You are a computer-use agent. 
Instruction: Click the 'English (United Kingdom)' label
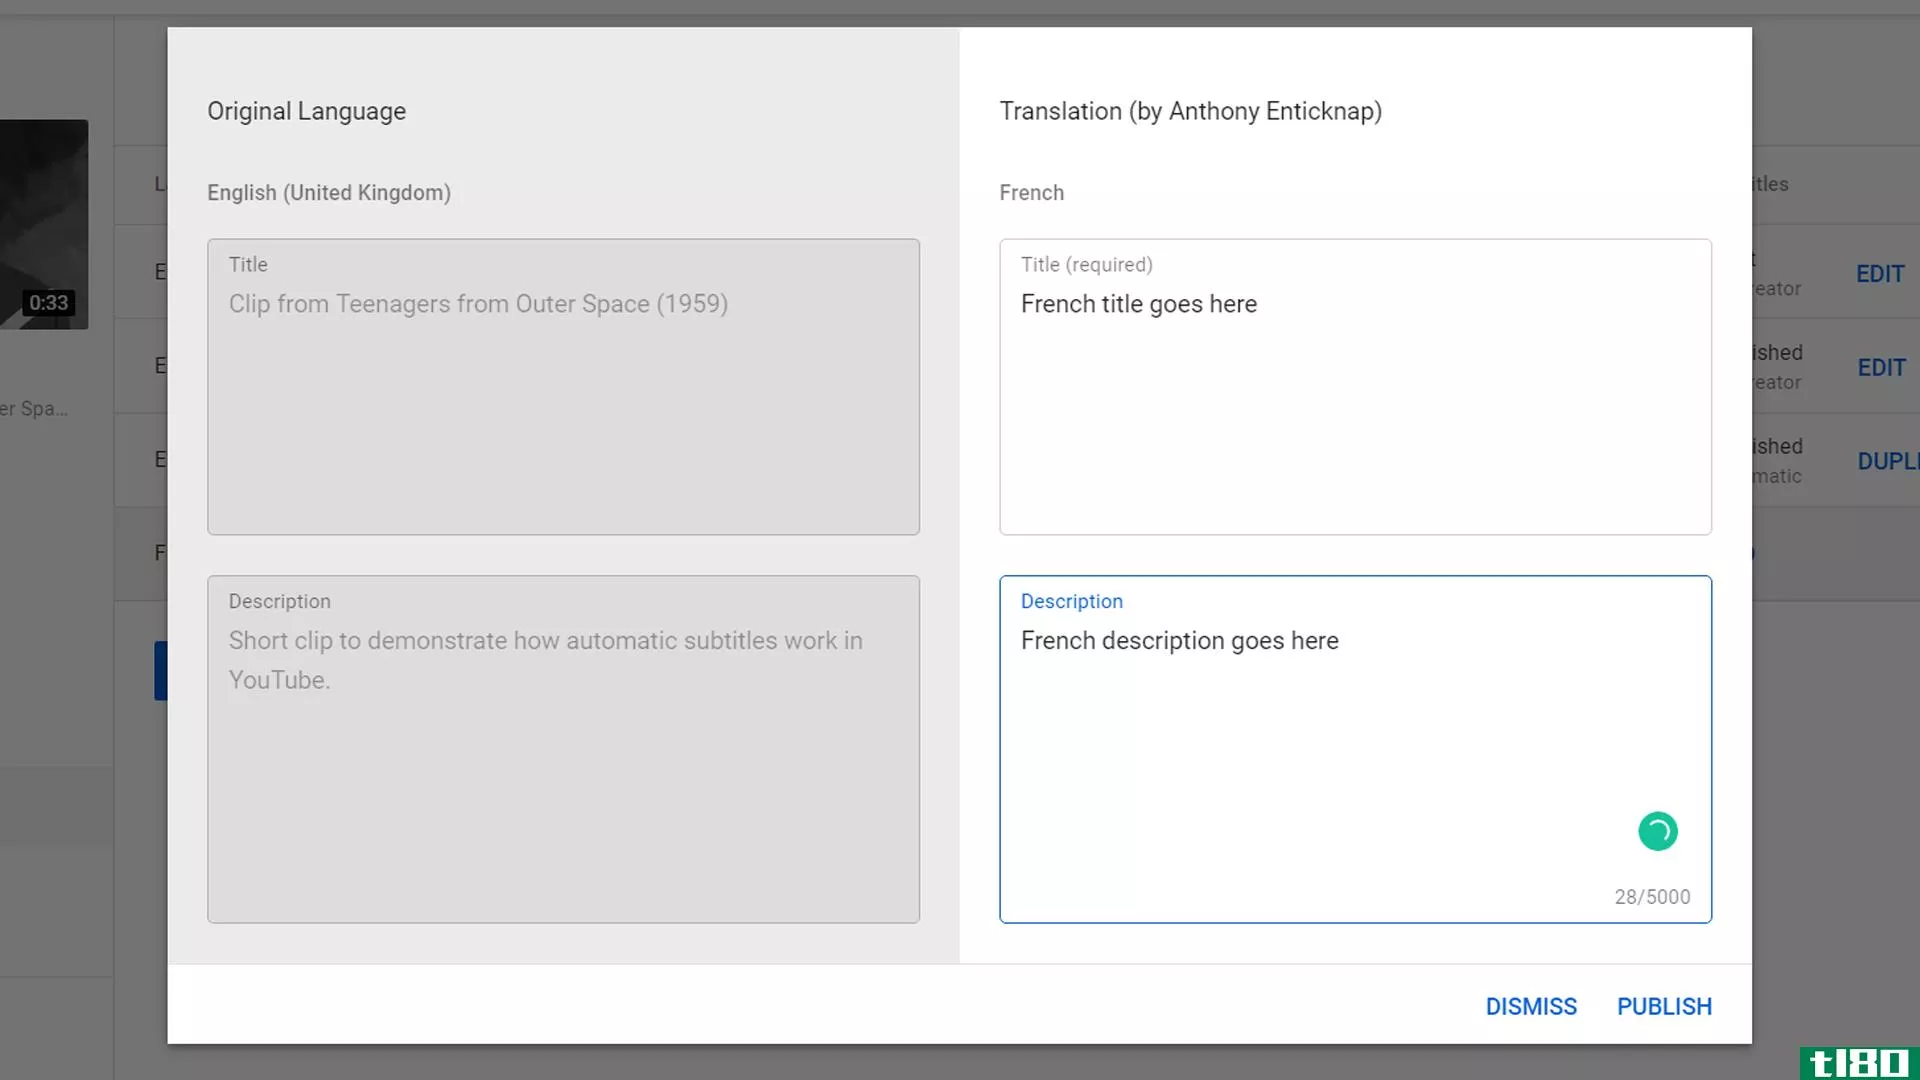point(329,192)
